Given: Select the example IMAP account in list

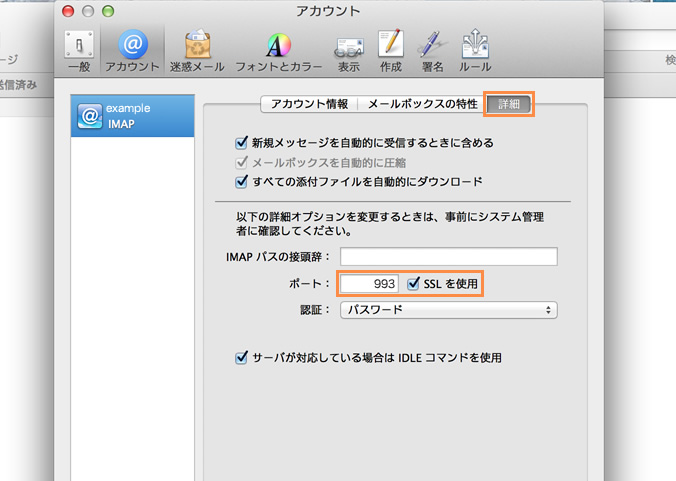Looking at the screenshot, I should [133, 116].
